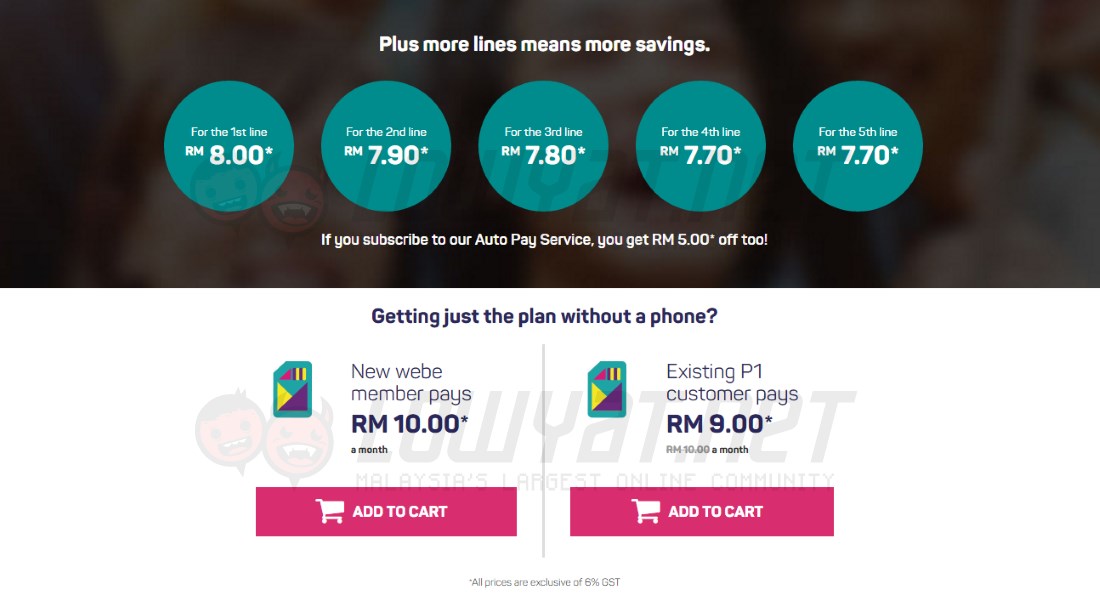Select the 2nd line RM 7.90 circle

pyautogui.click(x=386, y=146)
